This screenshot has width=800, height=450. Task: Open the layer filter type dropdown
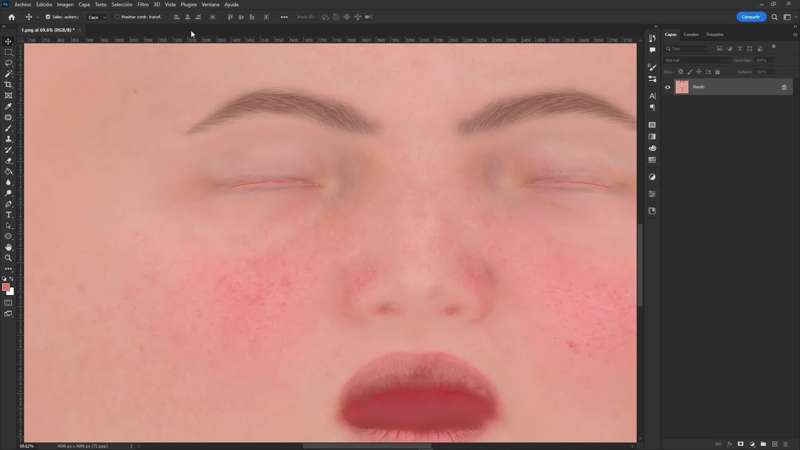[690, 48]
